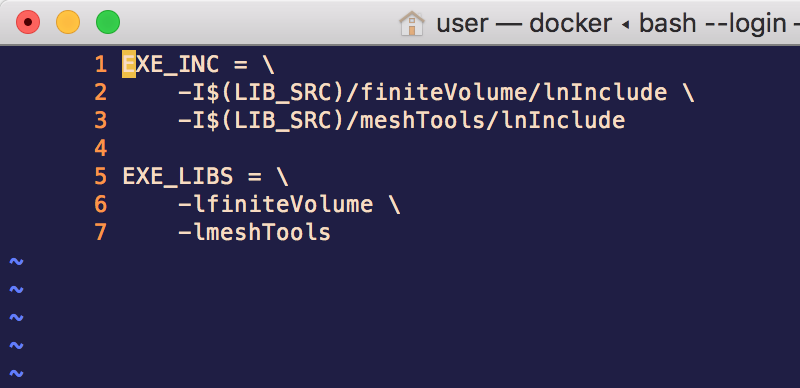Click the green zoom window button
800x388 pixels.
108,23
